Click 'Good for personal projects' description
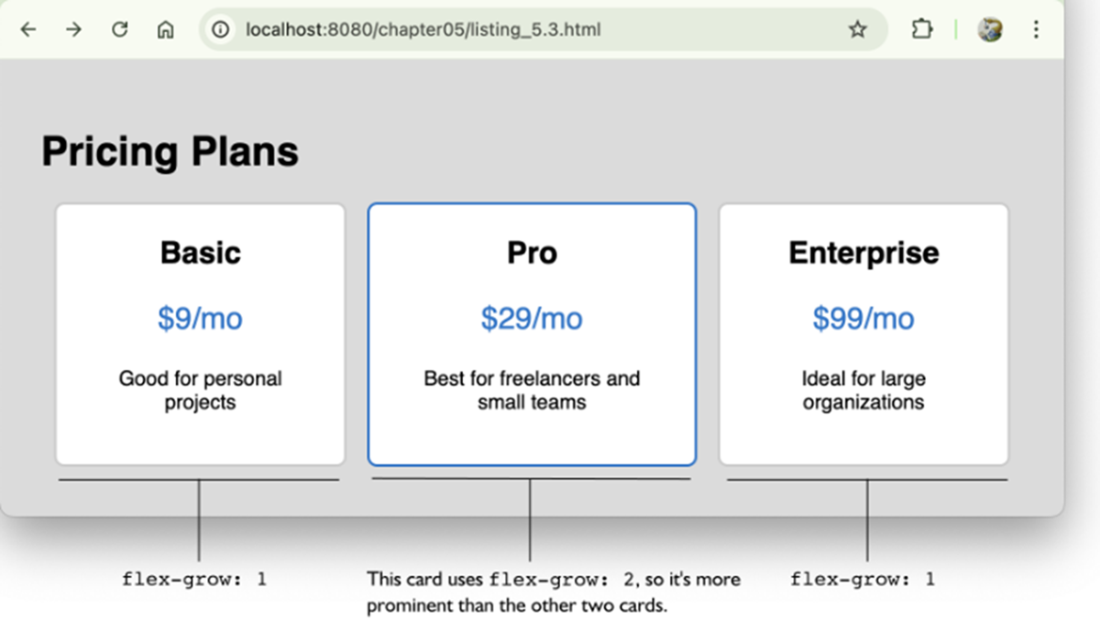Screen dimensions: 1100x641 click(x=200, y=390)
